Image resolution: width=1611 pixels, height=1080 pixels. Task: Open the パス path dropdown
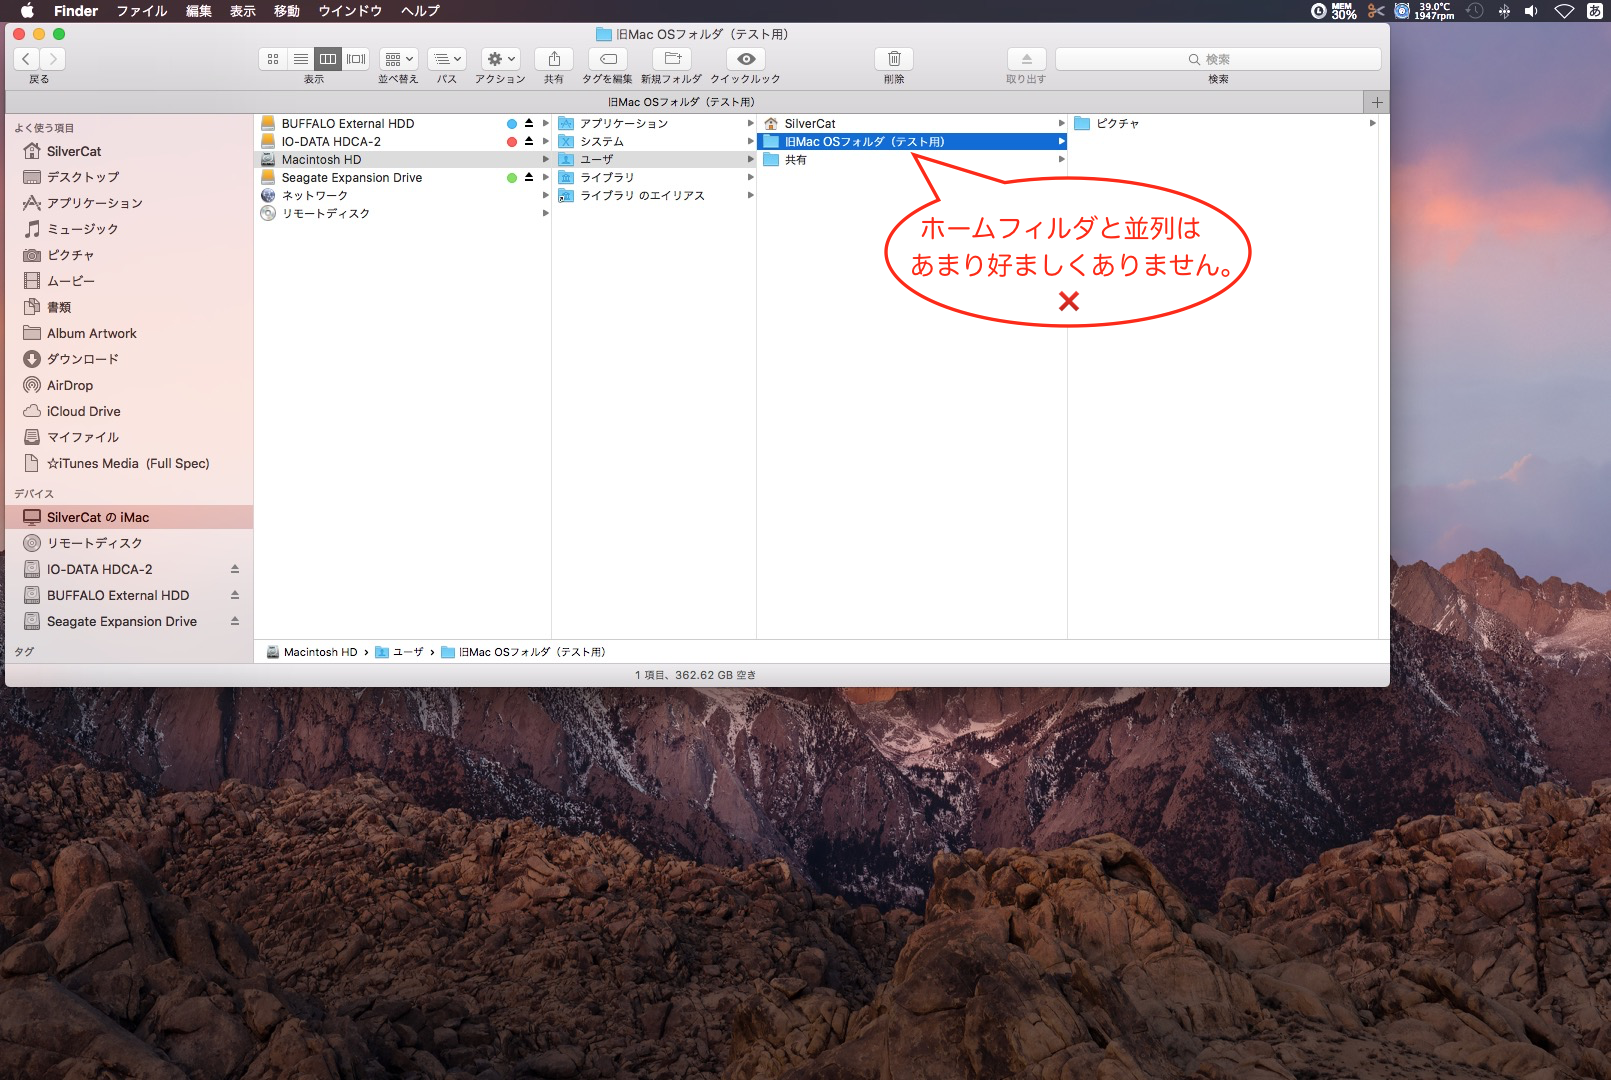(x=447, y=59)
